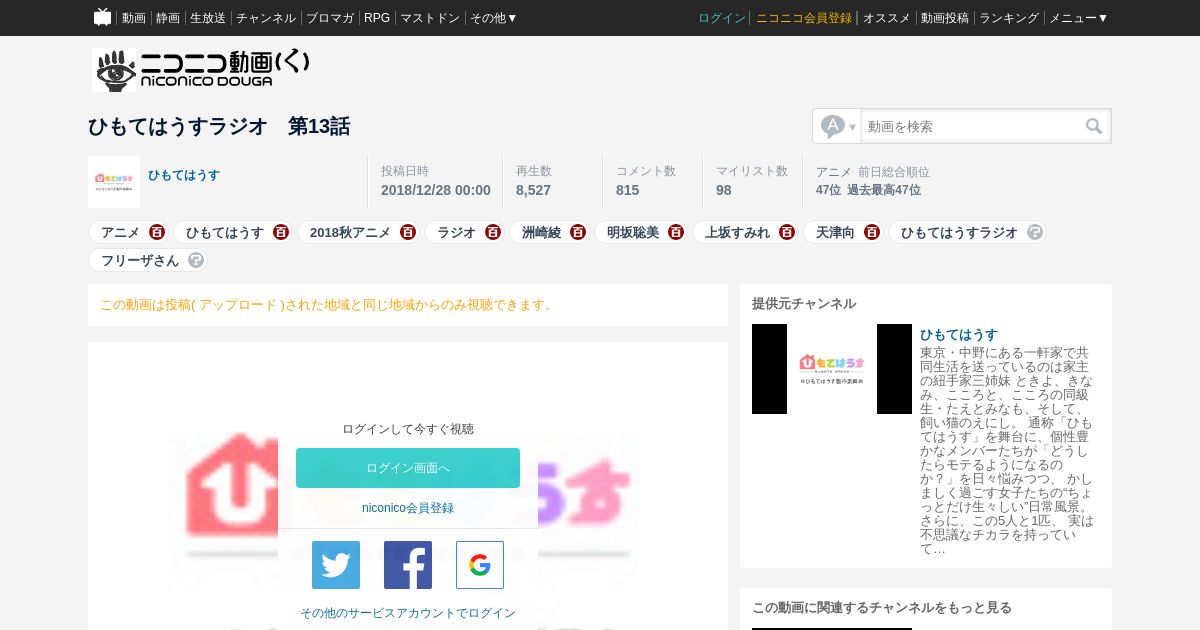Click the 上坂すみれ tag
Image resolution: width=1200 pixels, height=630 pixels.
(x=737, y=232)
